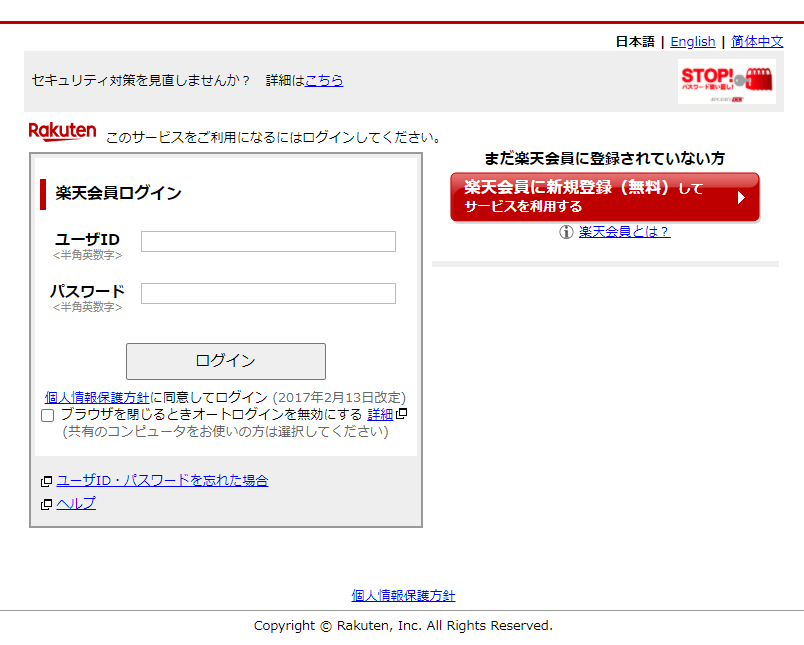Open the こちら security details link
Image resolution: width=804 pixels, height=645 pixels.
point(324,80)
